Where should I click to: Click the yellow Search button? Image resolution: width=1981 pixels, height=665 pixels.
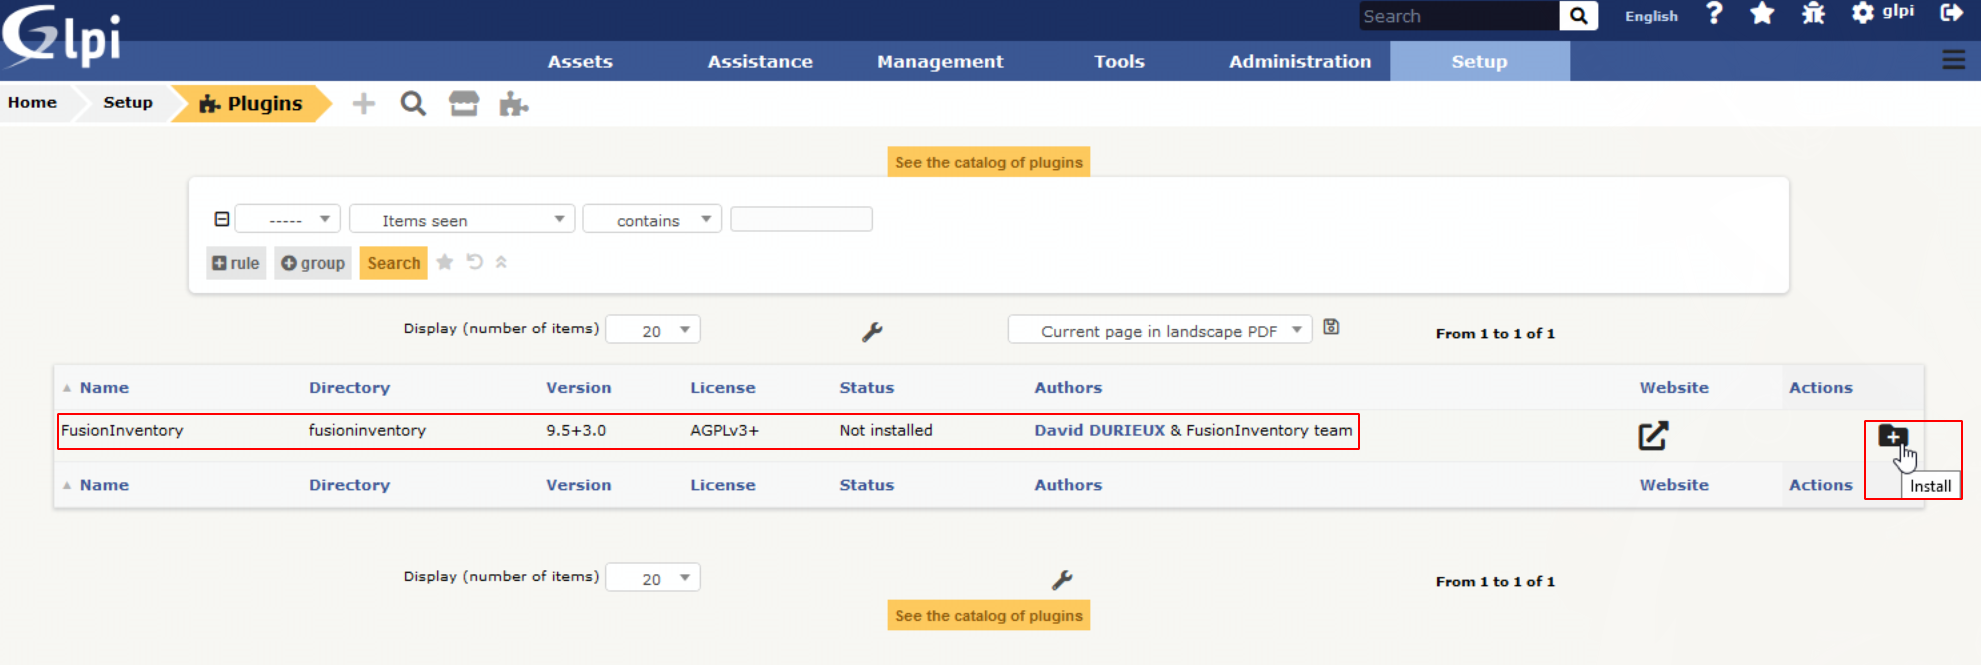[393, 263]
